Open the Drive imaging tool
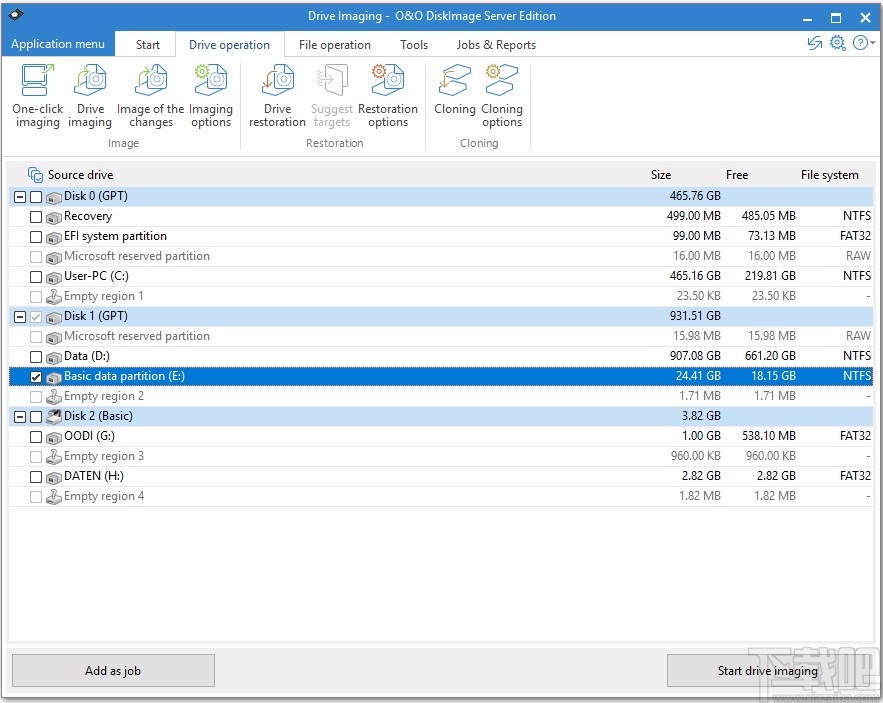 [90, 93]
